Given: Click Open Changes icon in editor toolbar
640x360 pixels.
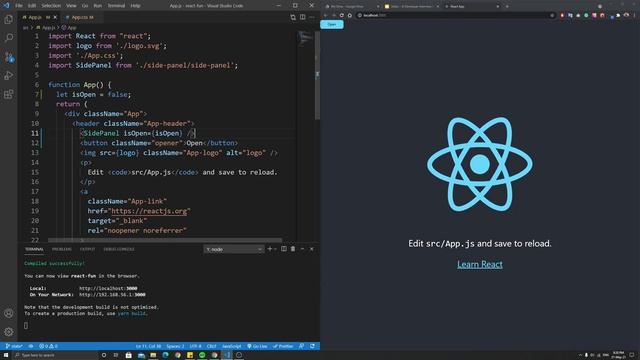Looking at the screenshot, I should click(293, 17).
